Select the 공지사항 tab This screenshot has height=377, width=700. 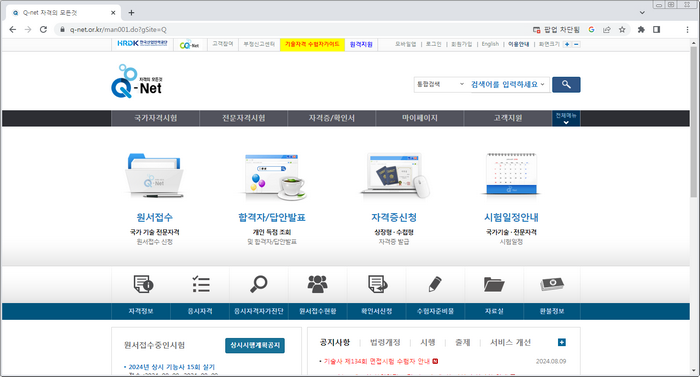(335, 343)
